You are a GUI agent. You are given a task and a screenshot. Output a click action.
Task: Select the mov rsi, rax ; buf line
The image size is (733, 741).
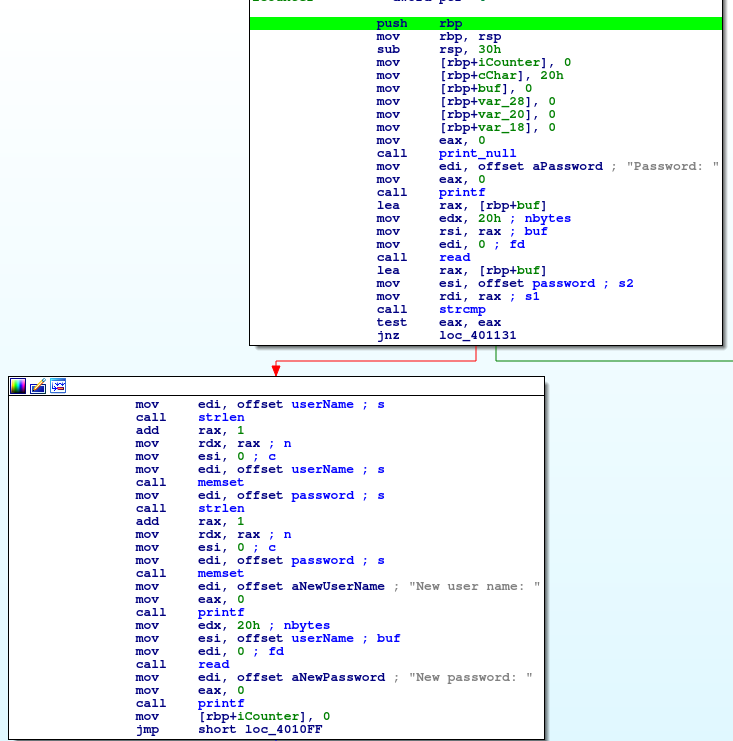[x=462, y=232]
